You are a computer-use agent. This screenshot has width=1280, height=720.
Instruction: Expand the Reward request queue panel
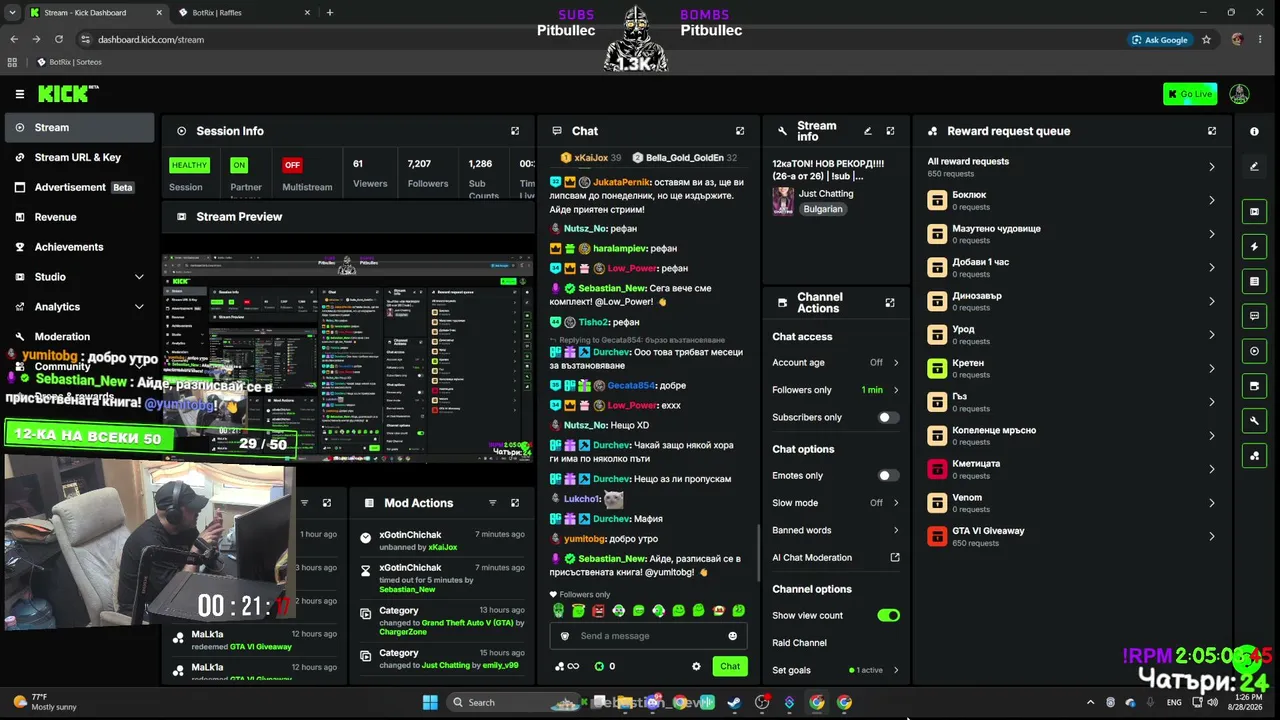pos(1212,131)
